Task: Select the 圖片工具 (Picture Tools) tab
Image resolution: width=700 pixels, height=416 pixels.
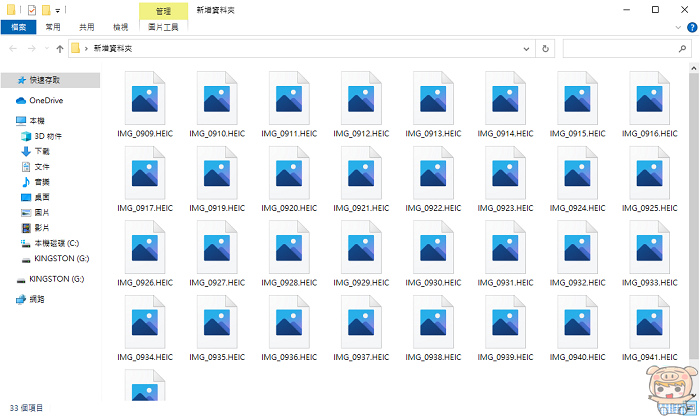Action: pyautogui.click(x=163, y=27)
